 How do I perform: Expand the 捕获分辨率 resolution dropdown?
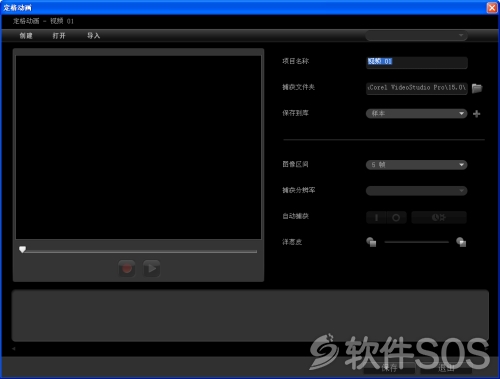tap(417, 191)
